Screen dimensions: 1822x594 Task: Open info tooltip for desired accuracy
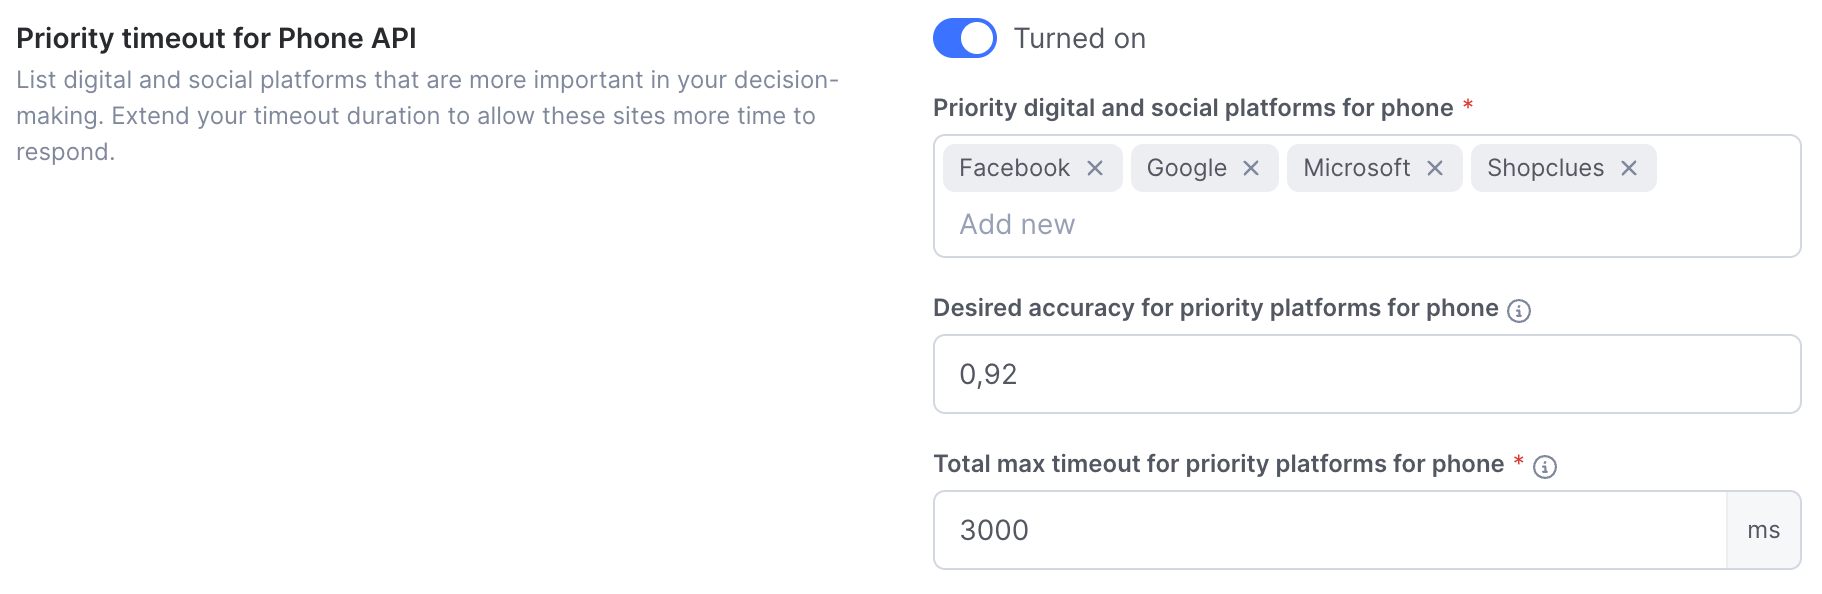[x=1519, y=310]
